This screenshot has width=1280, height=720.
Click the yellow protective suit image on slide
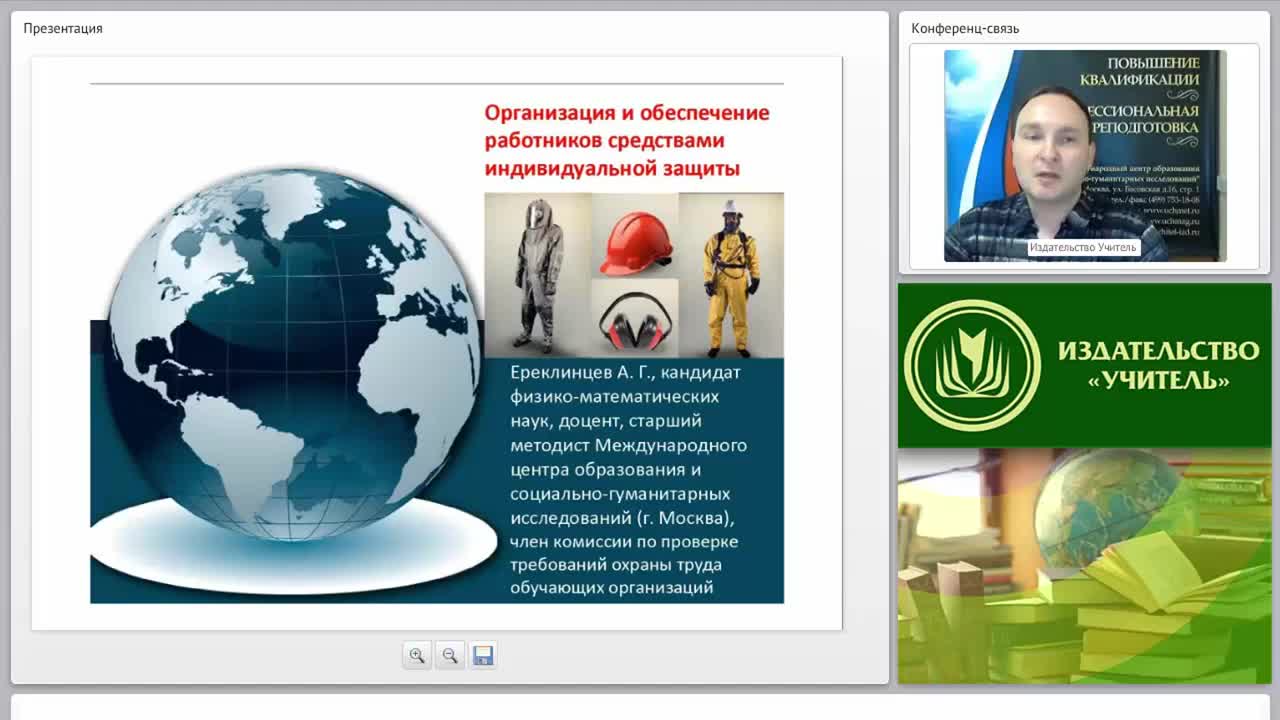[x=731, y=276]
